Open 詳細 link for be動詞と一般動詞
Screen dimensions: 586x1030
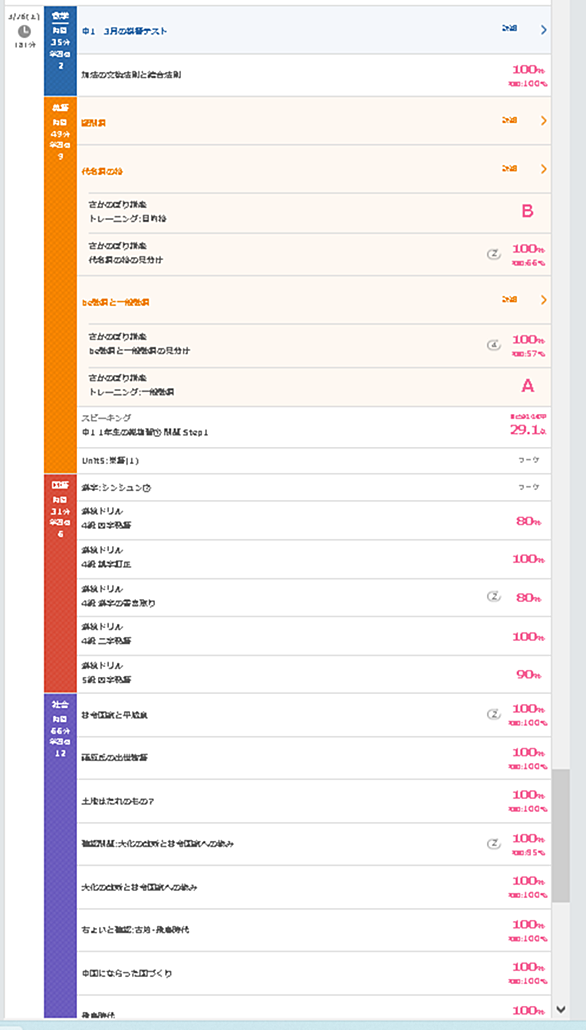point(510,300)
